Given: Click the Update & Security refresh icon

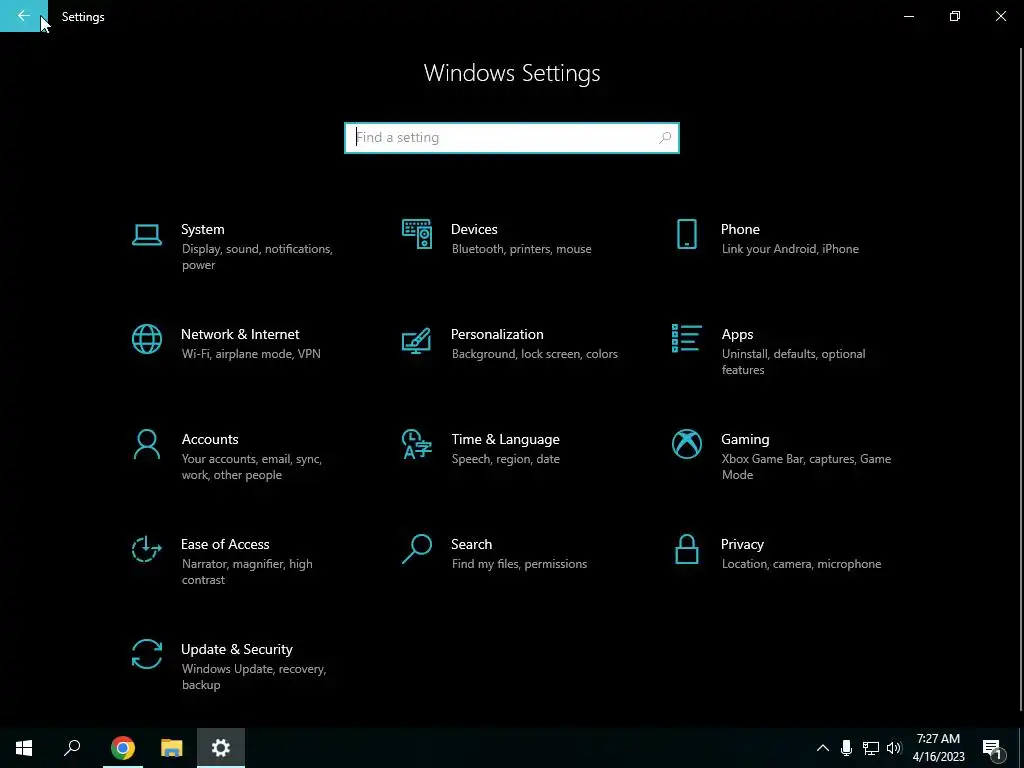Looking at the screenshot, I should 147,654.
